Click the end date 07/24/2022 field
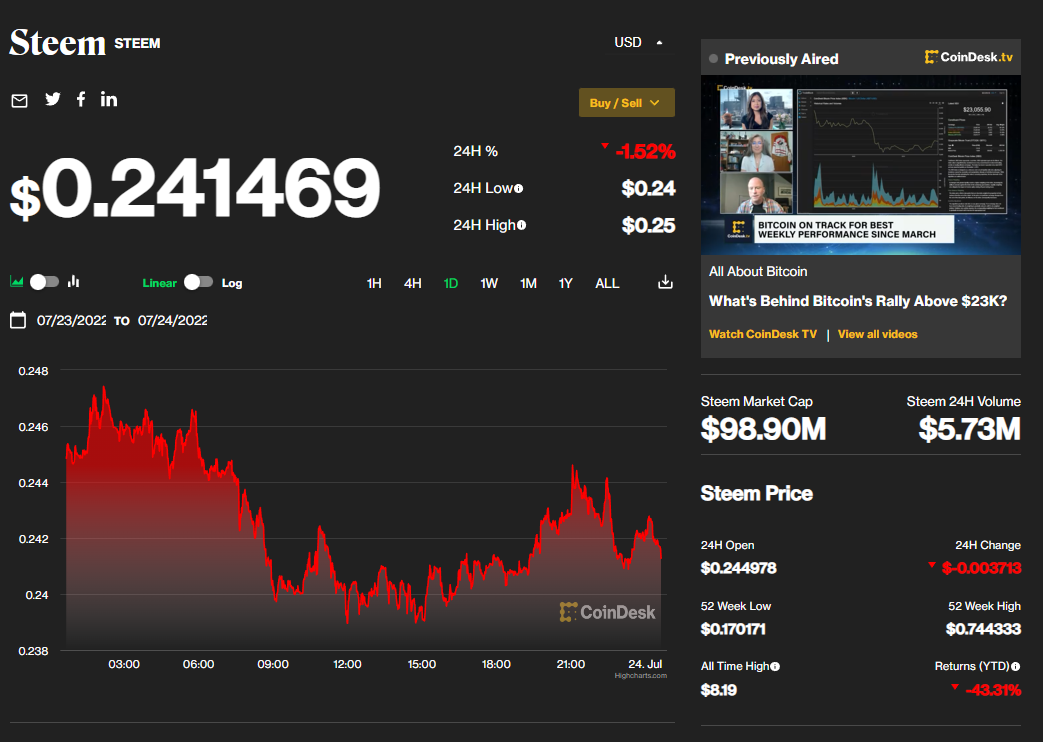Image resolution: width=1043 pixels, height=742 pixels. pos(172,320)
